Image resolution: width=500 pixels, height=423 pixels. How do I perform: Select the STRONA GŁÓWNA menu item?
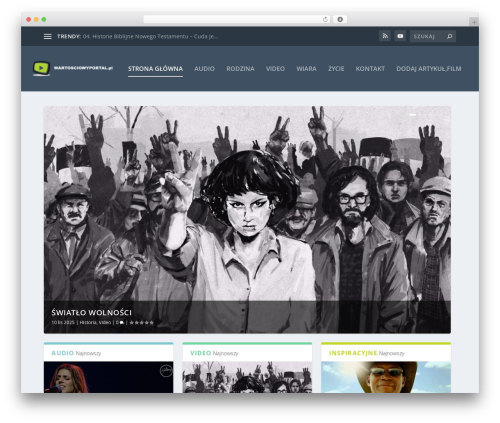pos(155,69)
